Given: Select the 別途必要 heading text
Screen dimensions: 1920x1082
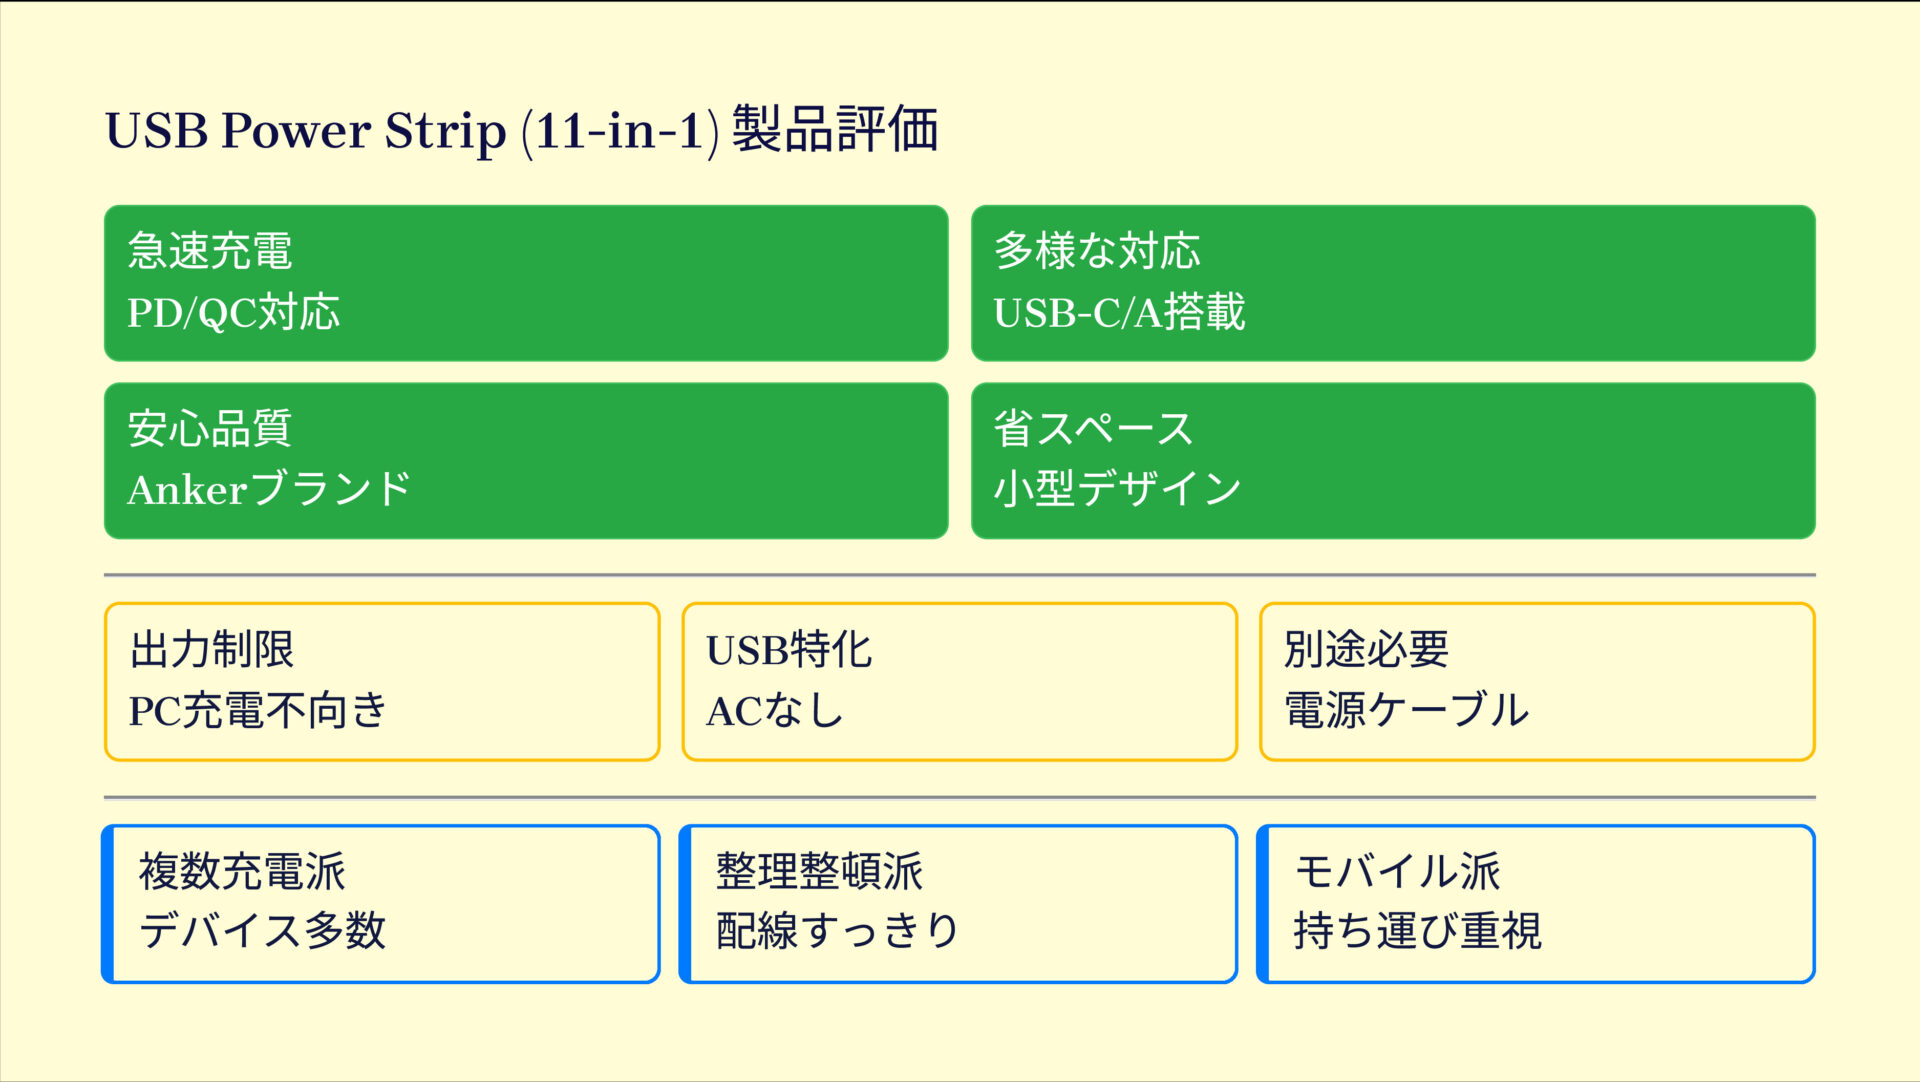Looking at the screenshot, I should coord(1366,650).
